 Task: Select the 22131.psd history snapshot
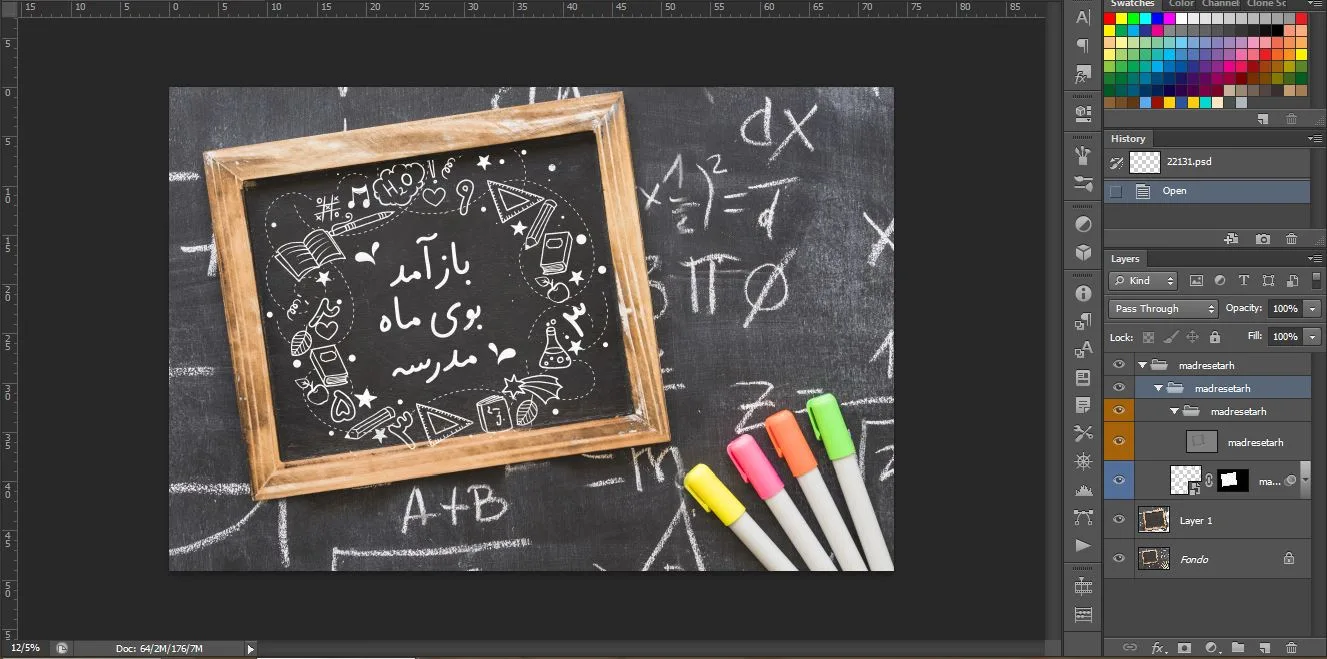(1207, 162)
